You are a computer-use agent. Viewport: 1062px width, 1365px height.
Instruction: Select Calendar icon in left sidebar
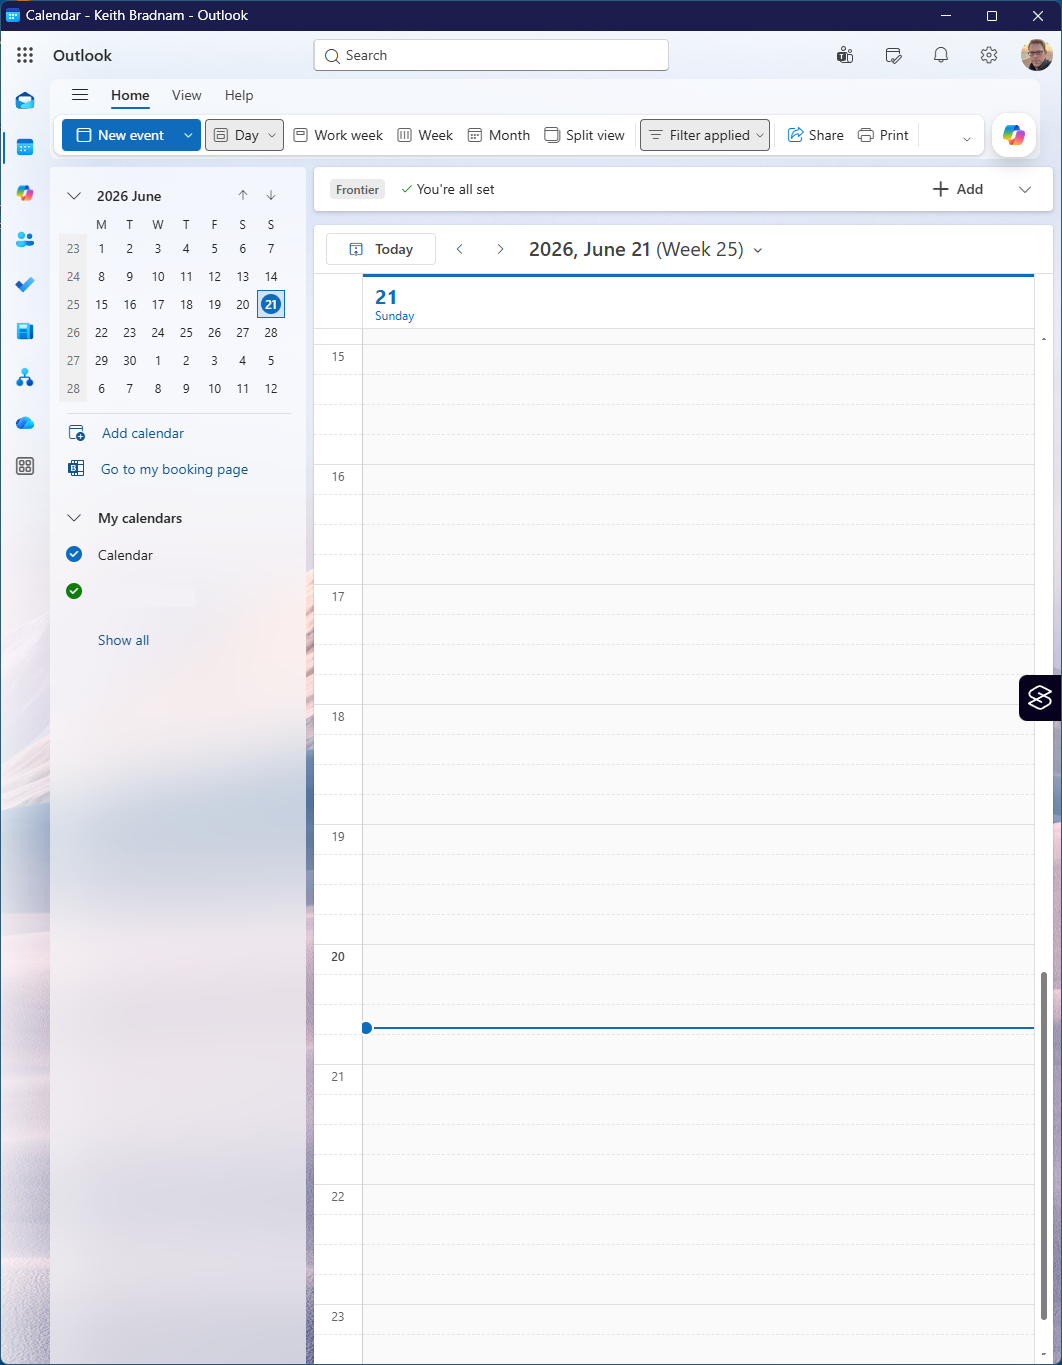[x=25, y=147]
